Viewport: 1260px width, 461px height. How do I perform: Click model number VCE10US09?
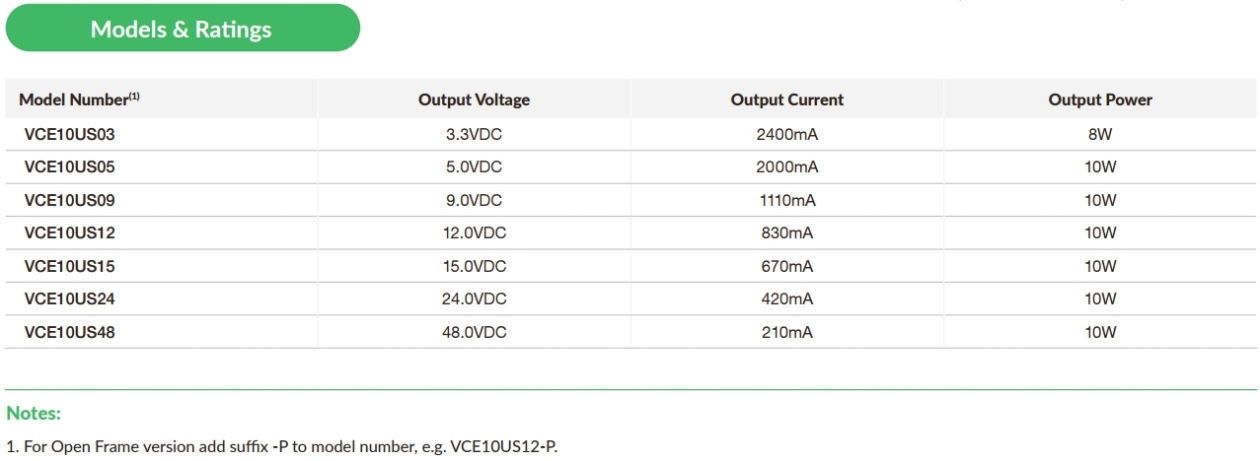click(69, 200)
